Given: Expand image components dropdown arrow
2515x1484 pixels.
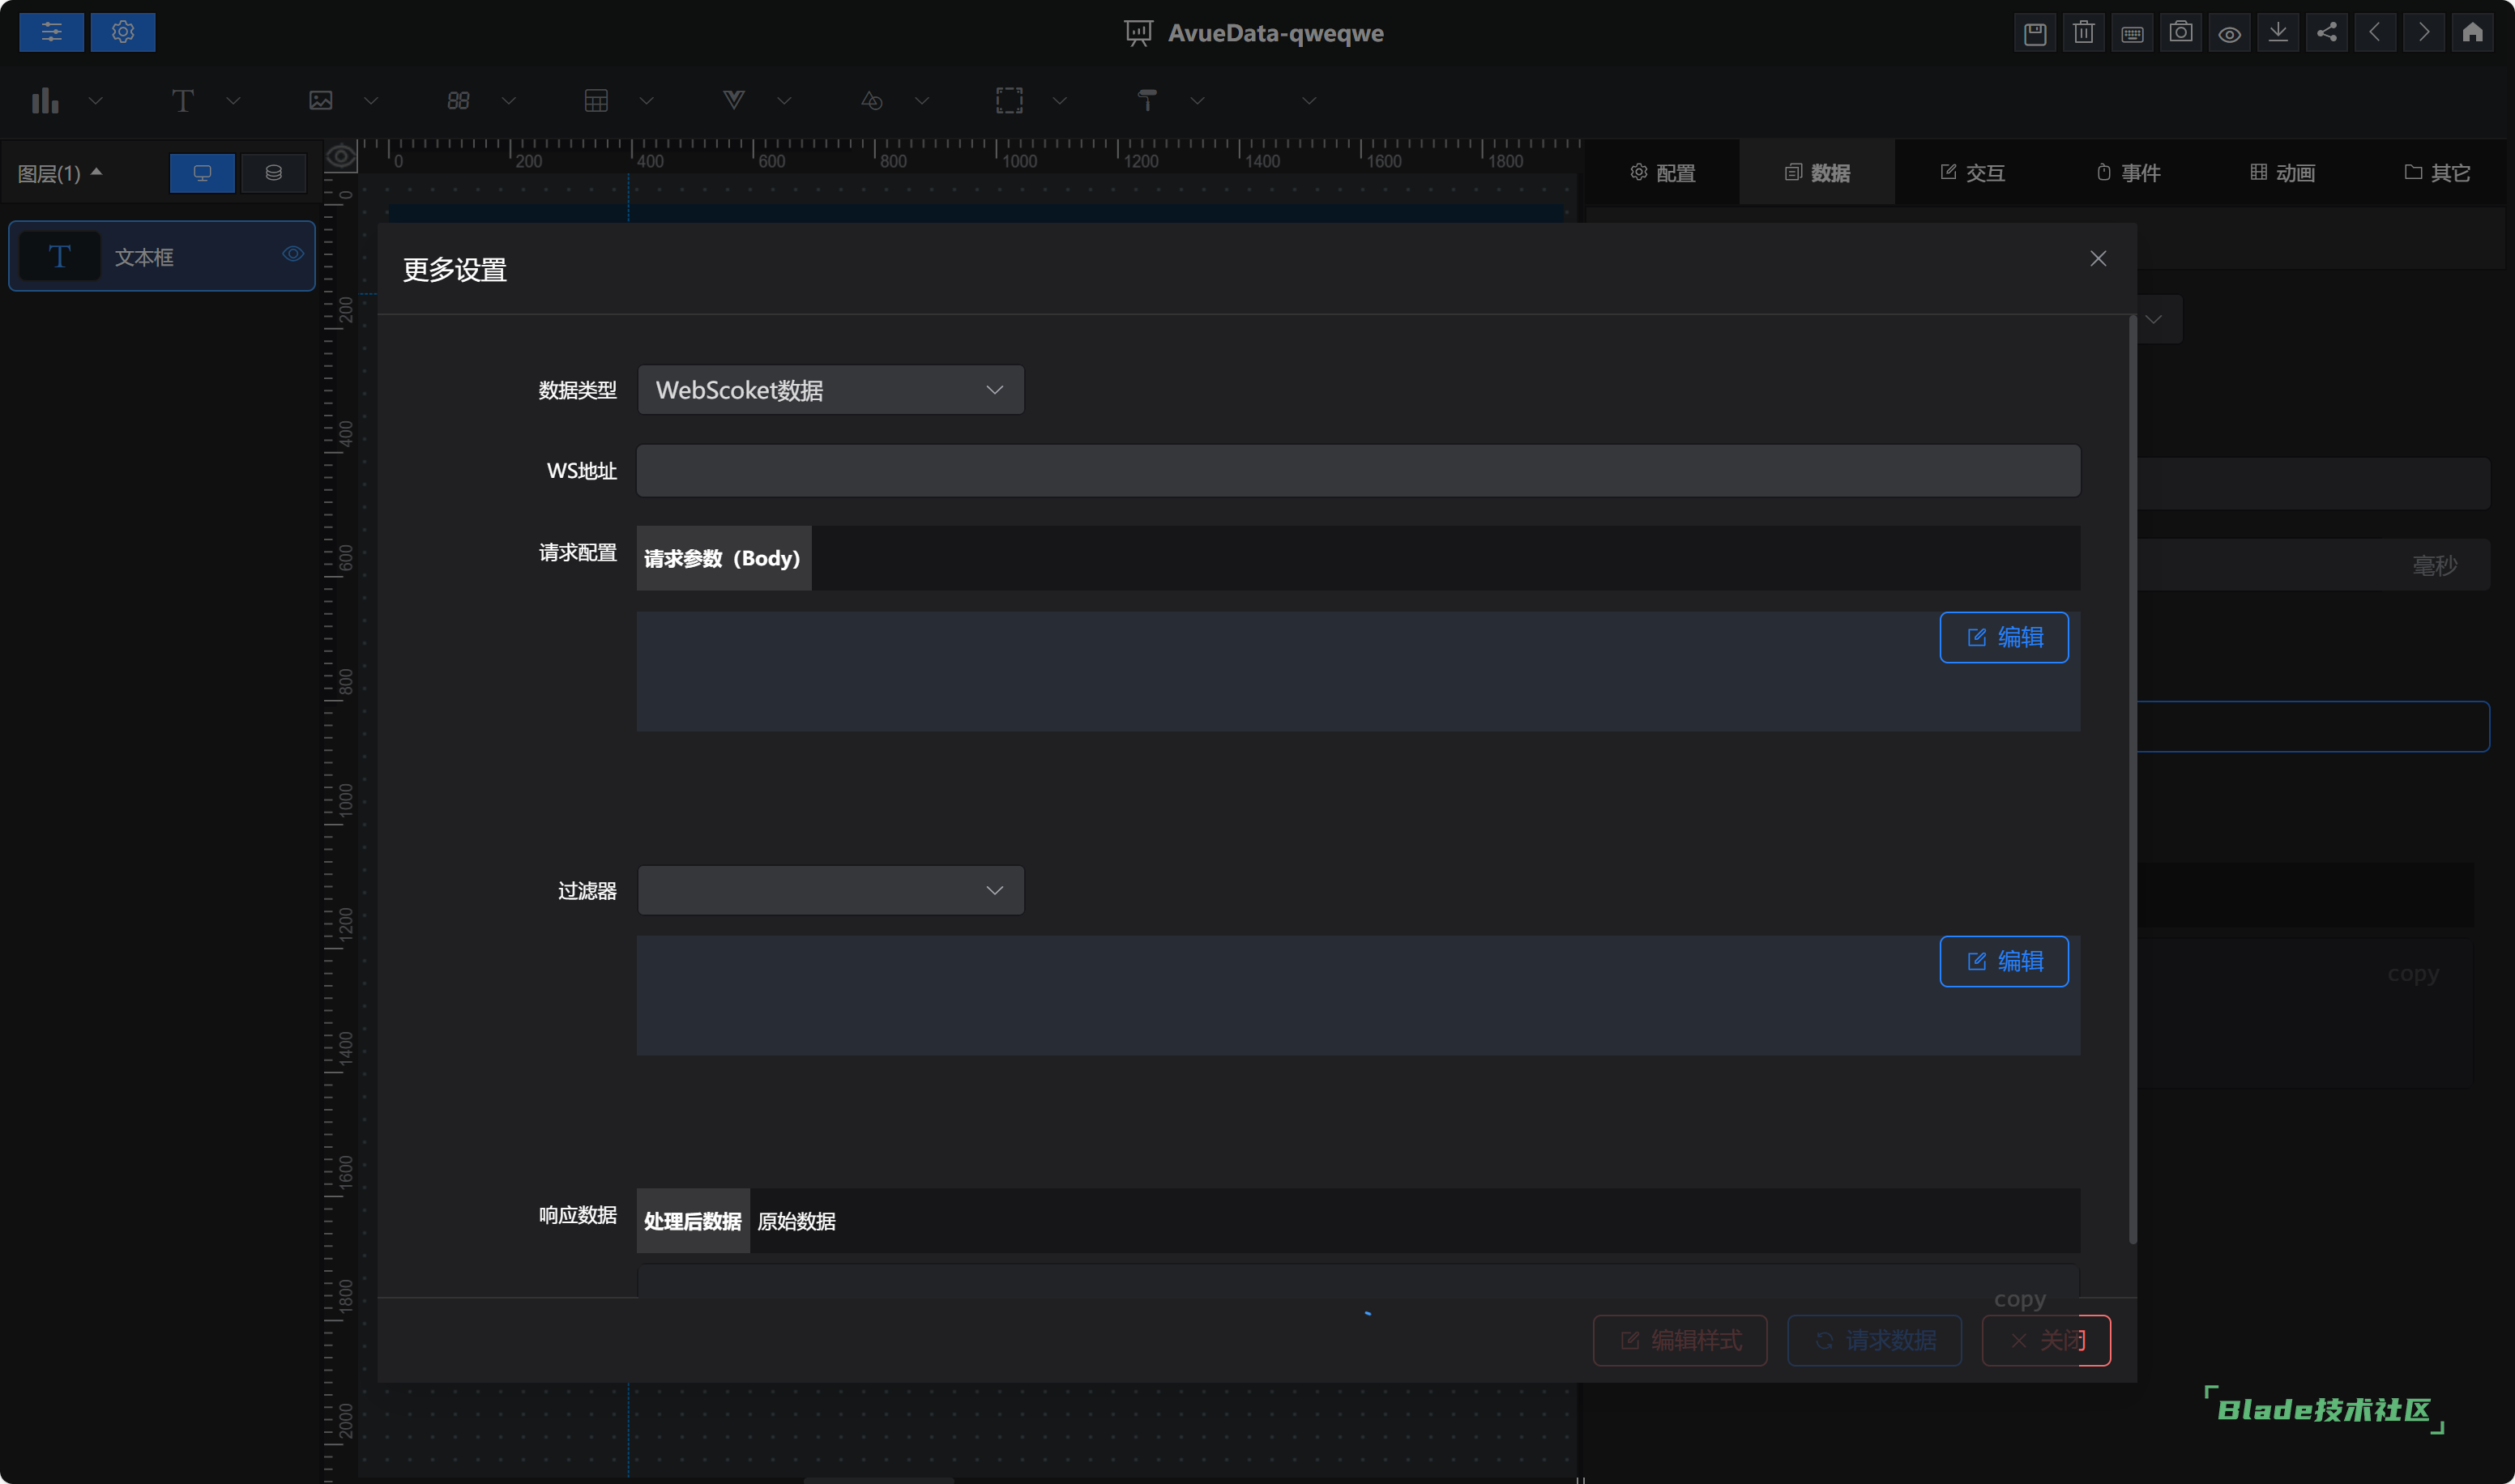Looking at the screenshot, I should (x=371, y=101).
